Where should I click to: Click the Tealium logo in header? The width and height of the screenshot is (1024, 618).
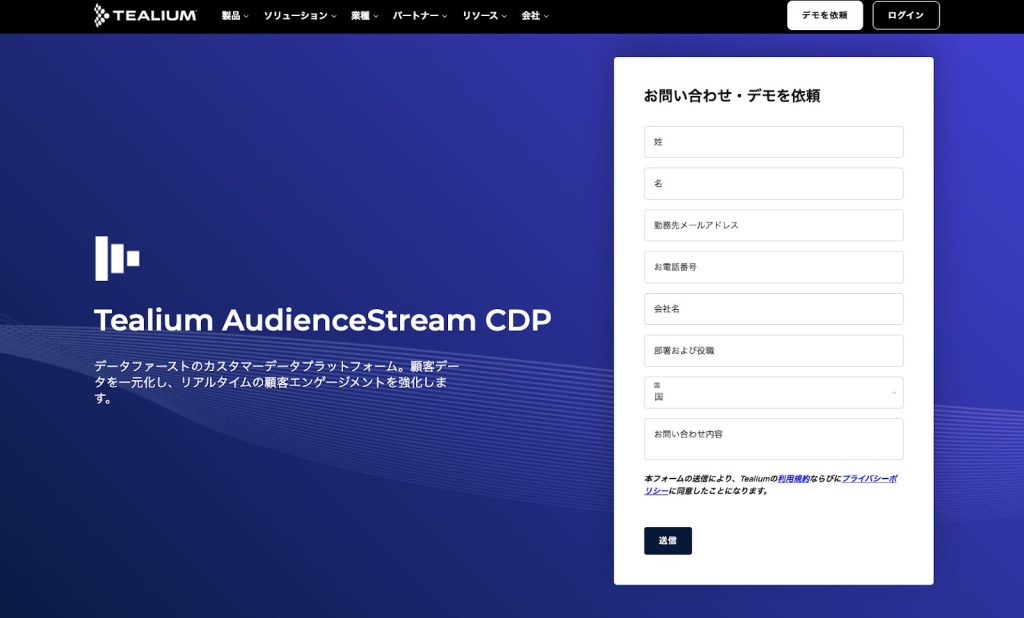pyautogui.click(x=145, y=15)
